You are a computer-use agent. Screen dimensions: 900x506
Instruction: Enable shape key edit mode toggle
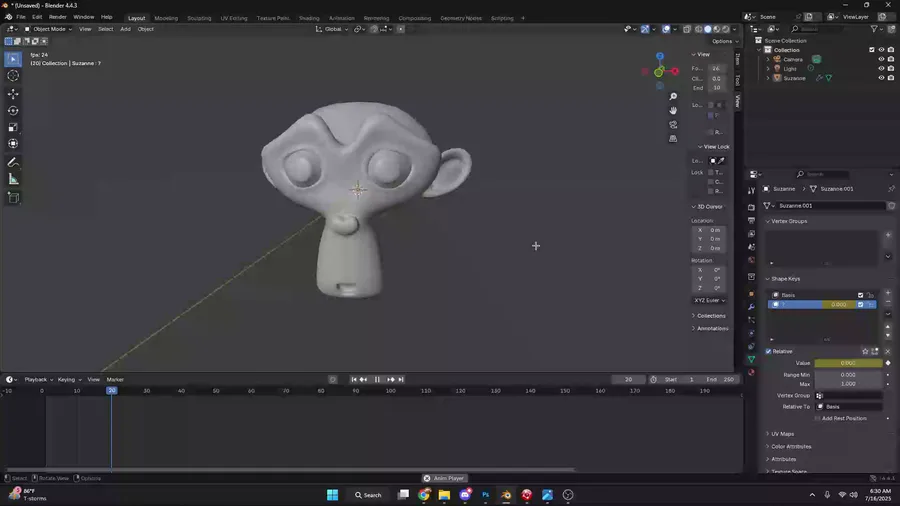pyautogui.click(x=875, y=351)
